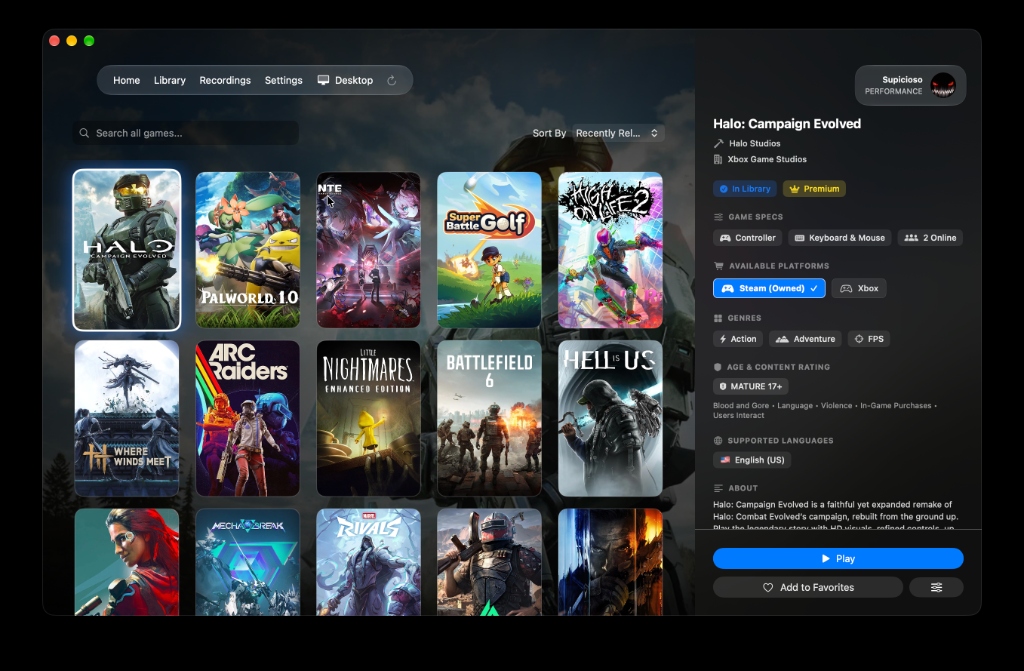Select the Adventure genre tag

[805, 339]
